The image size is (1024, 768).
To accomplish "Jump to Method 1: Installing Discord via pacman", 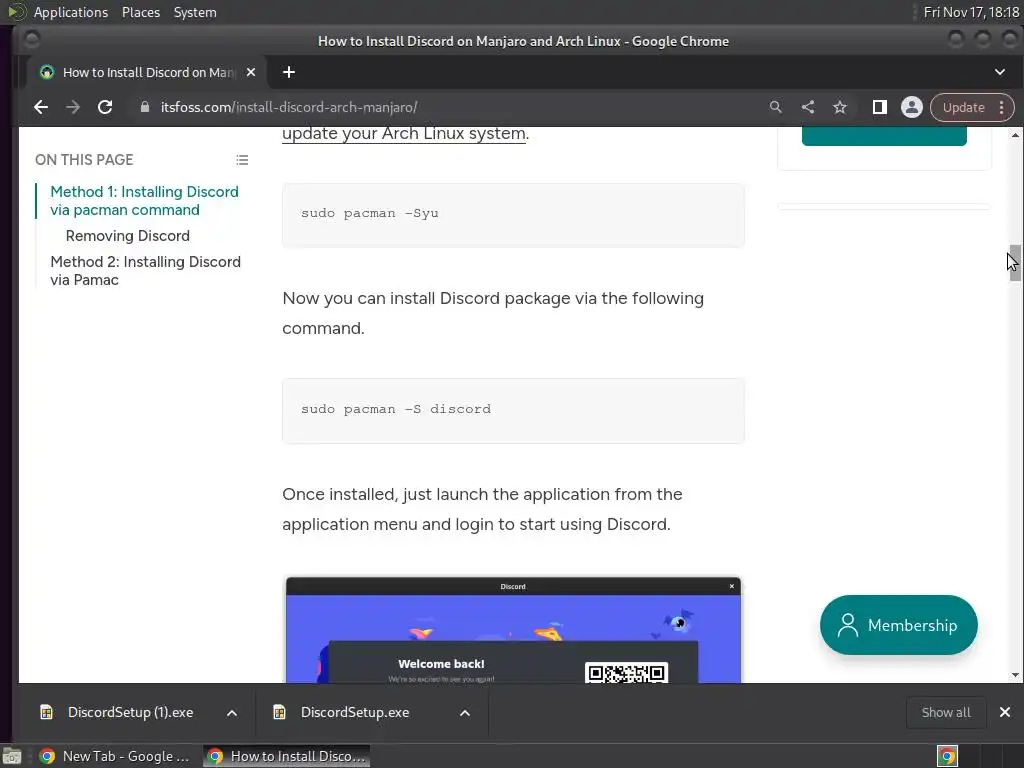I will tap(144, 200).
